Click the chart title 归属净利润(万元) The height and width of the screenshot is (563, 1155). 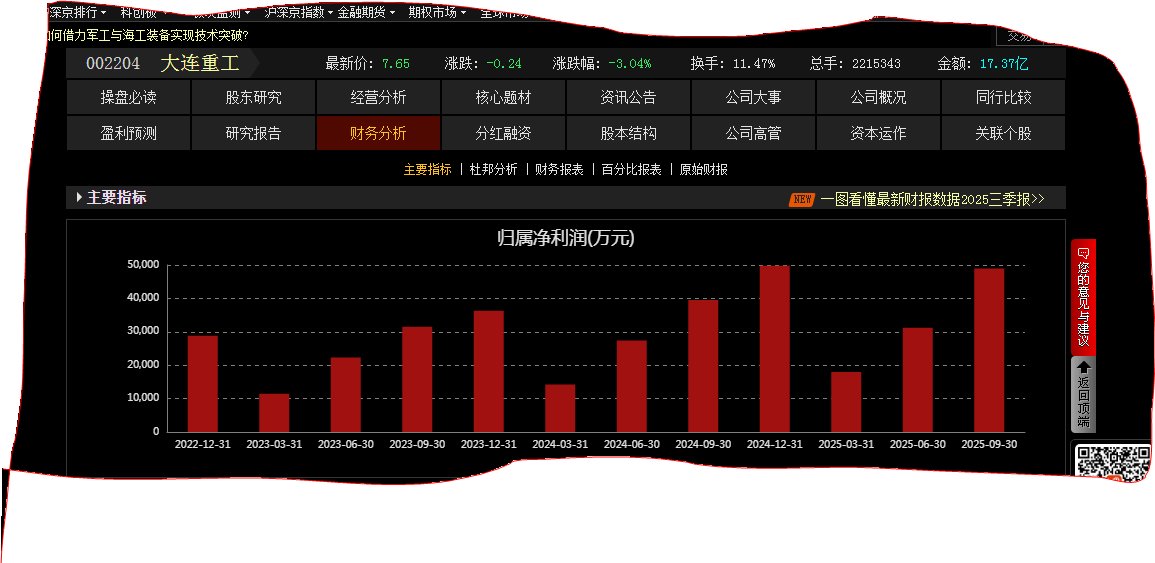click(566, 239)
